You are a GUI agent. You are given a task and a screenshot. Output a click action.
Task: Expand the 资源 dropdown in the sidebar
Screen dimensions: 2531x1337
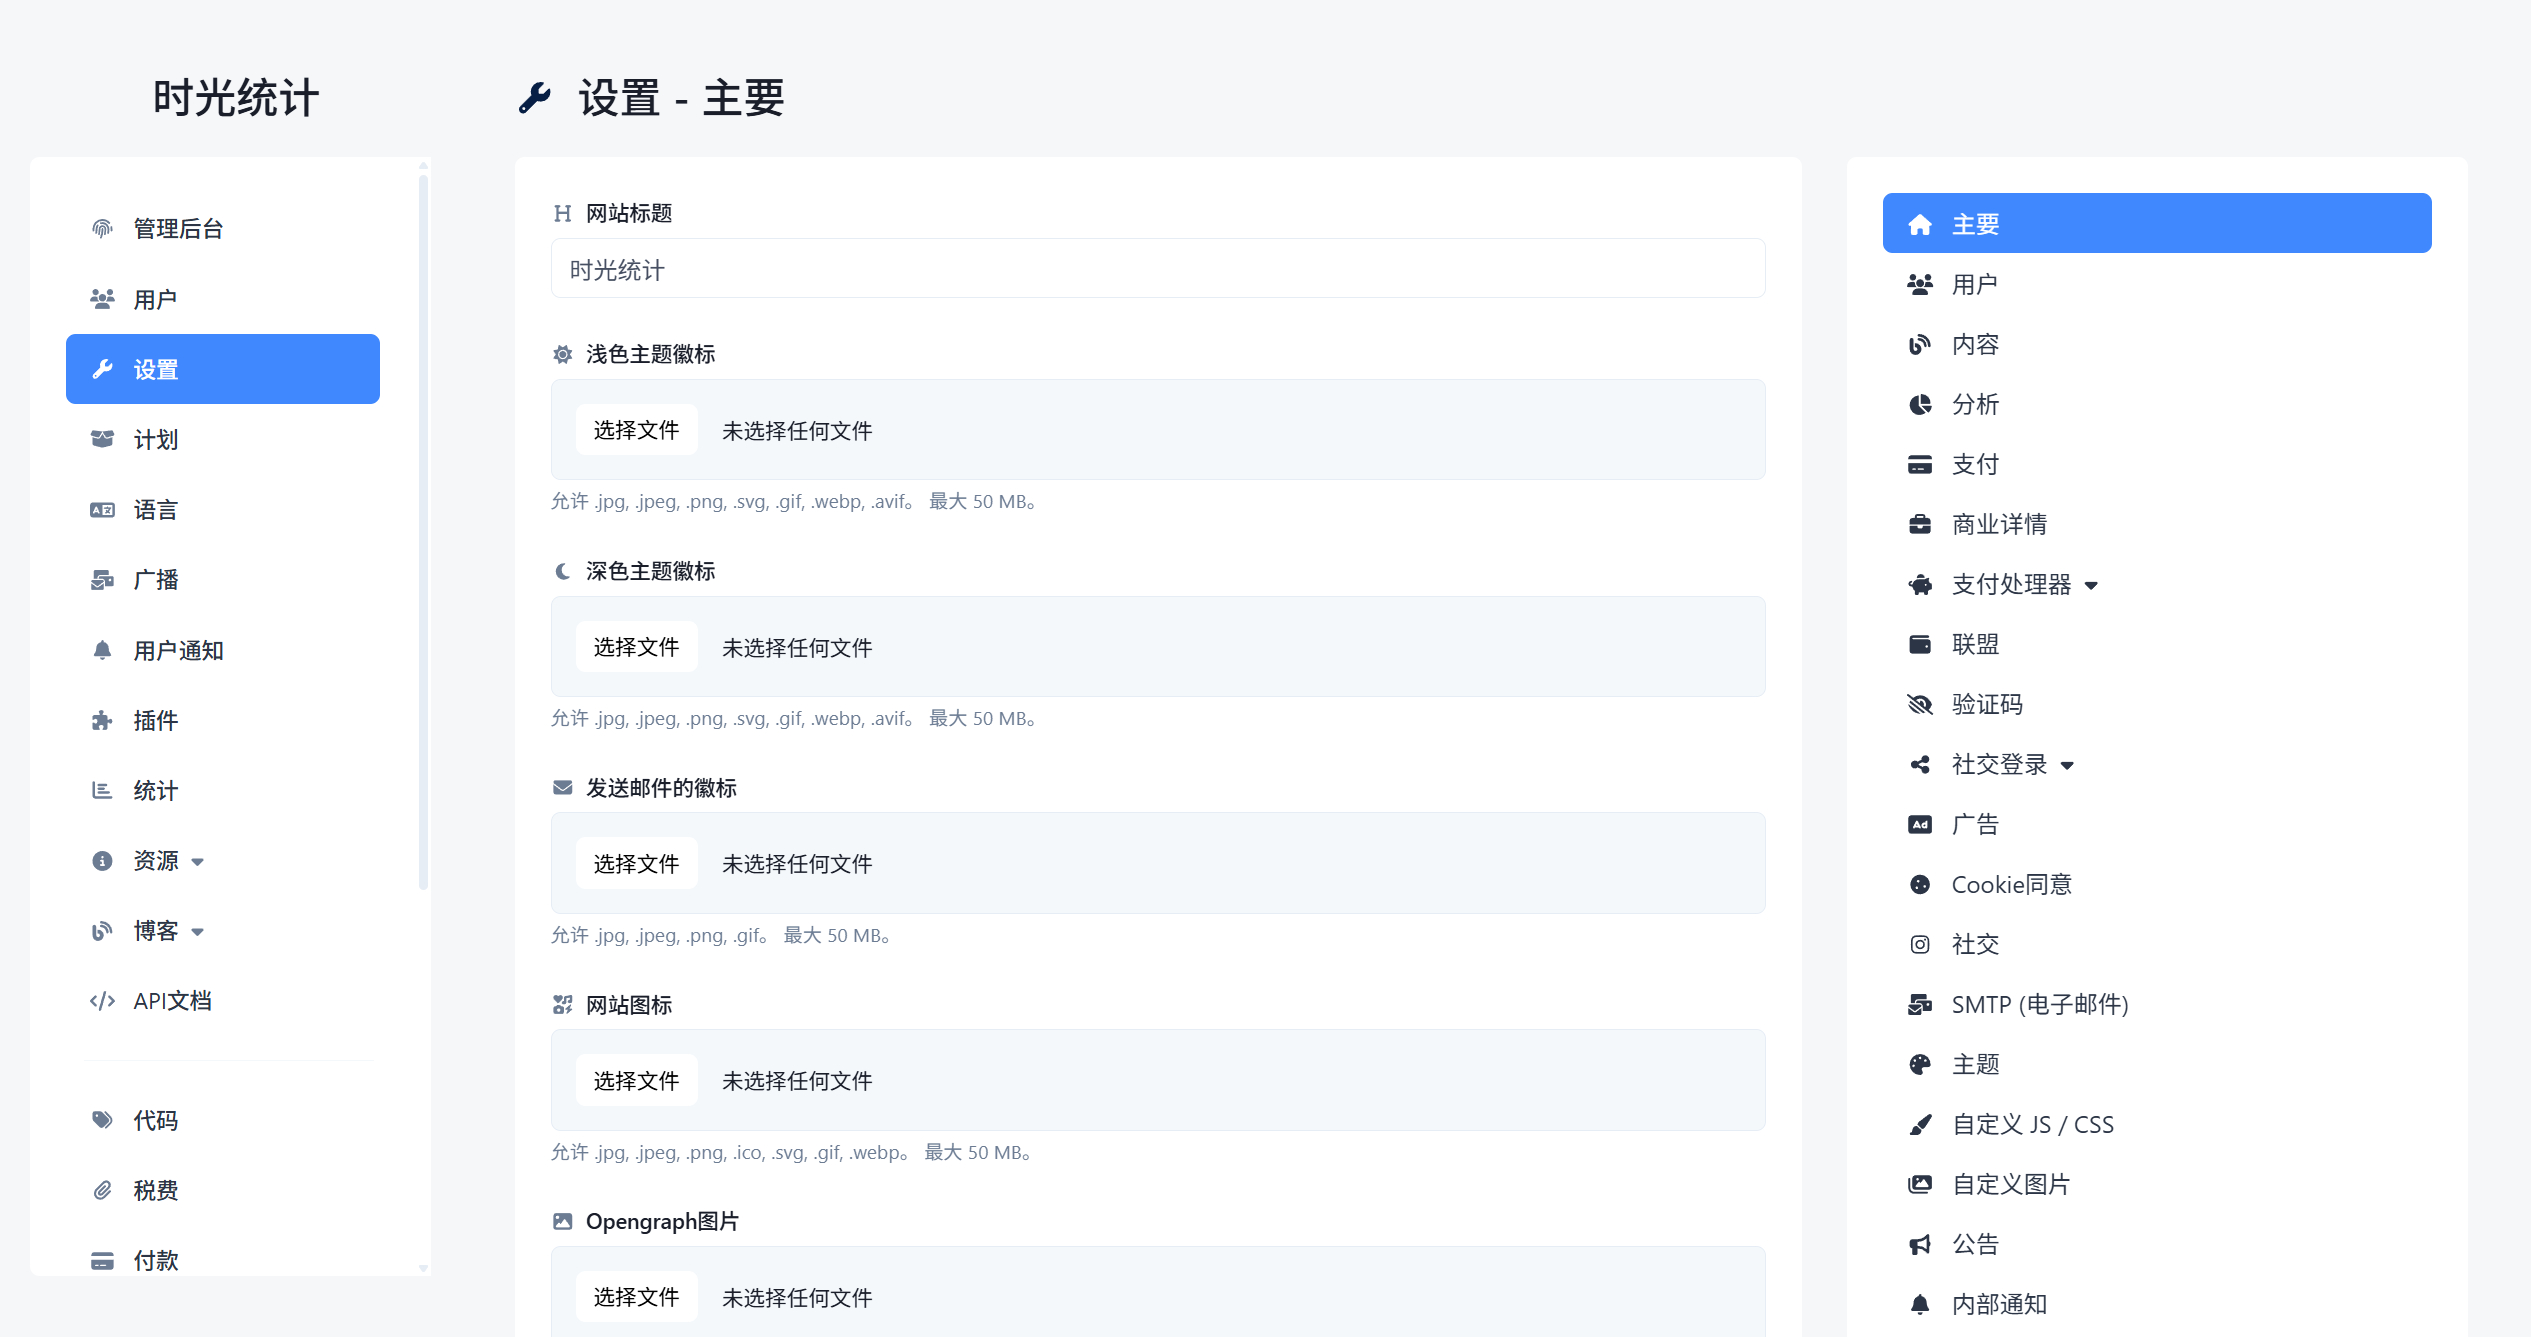[x=198, y=862]
